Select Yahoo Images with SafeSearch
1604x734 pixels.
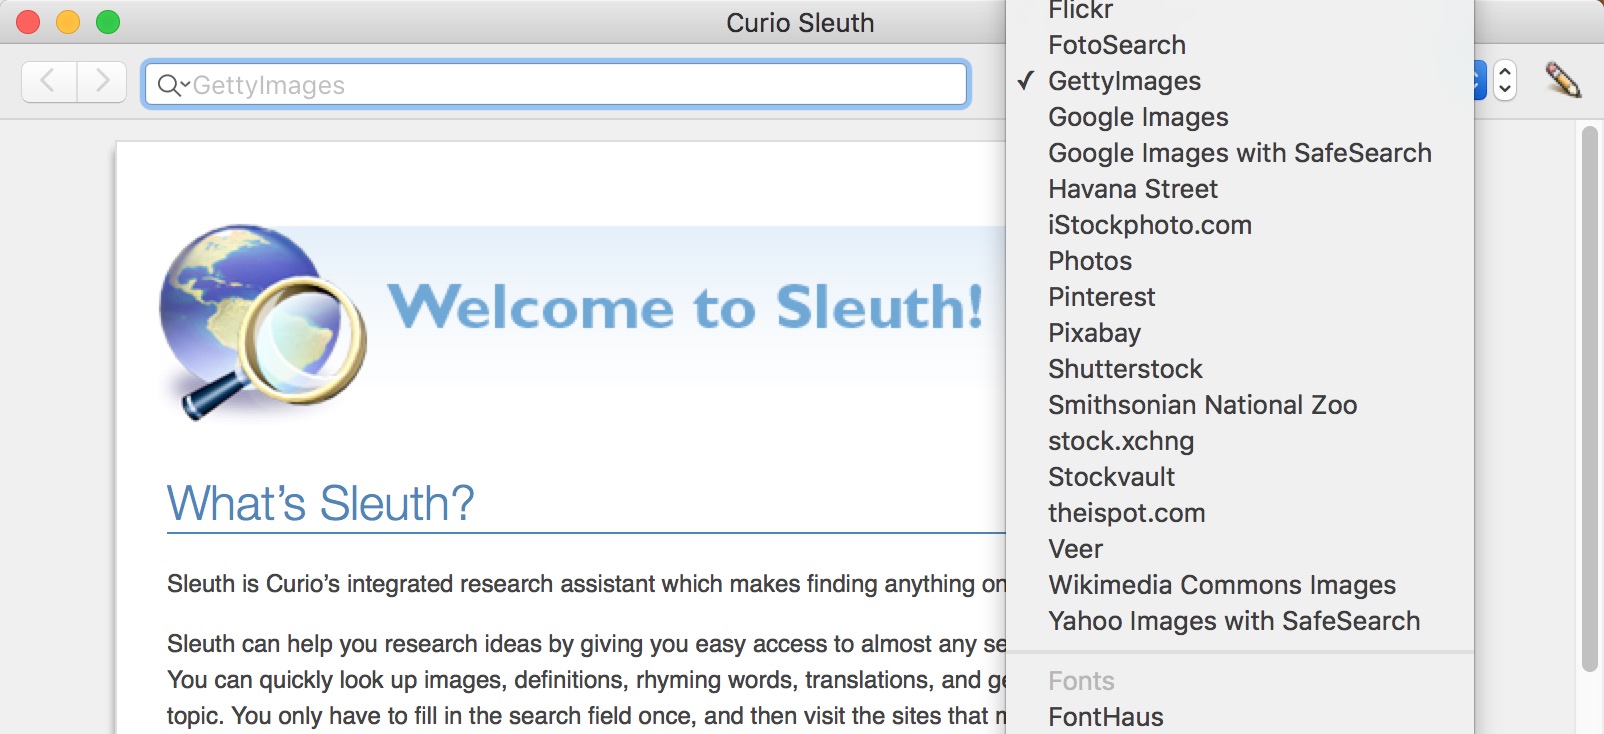(1240, 621)
